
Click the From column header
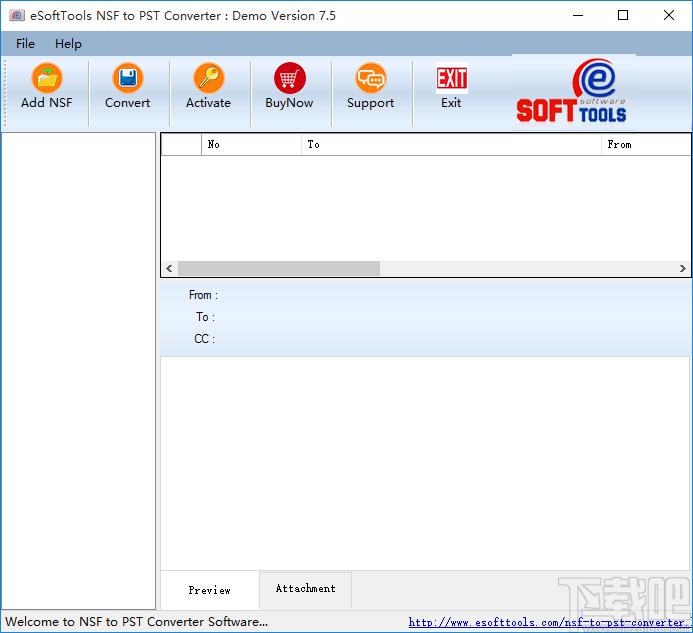pos(646,144)
